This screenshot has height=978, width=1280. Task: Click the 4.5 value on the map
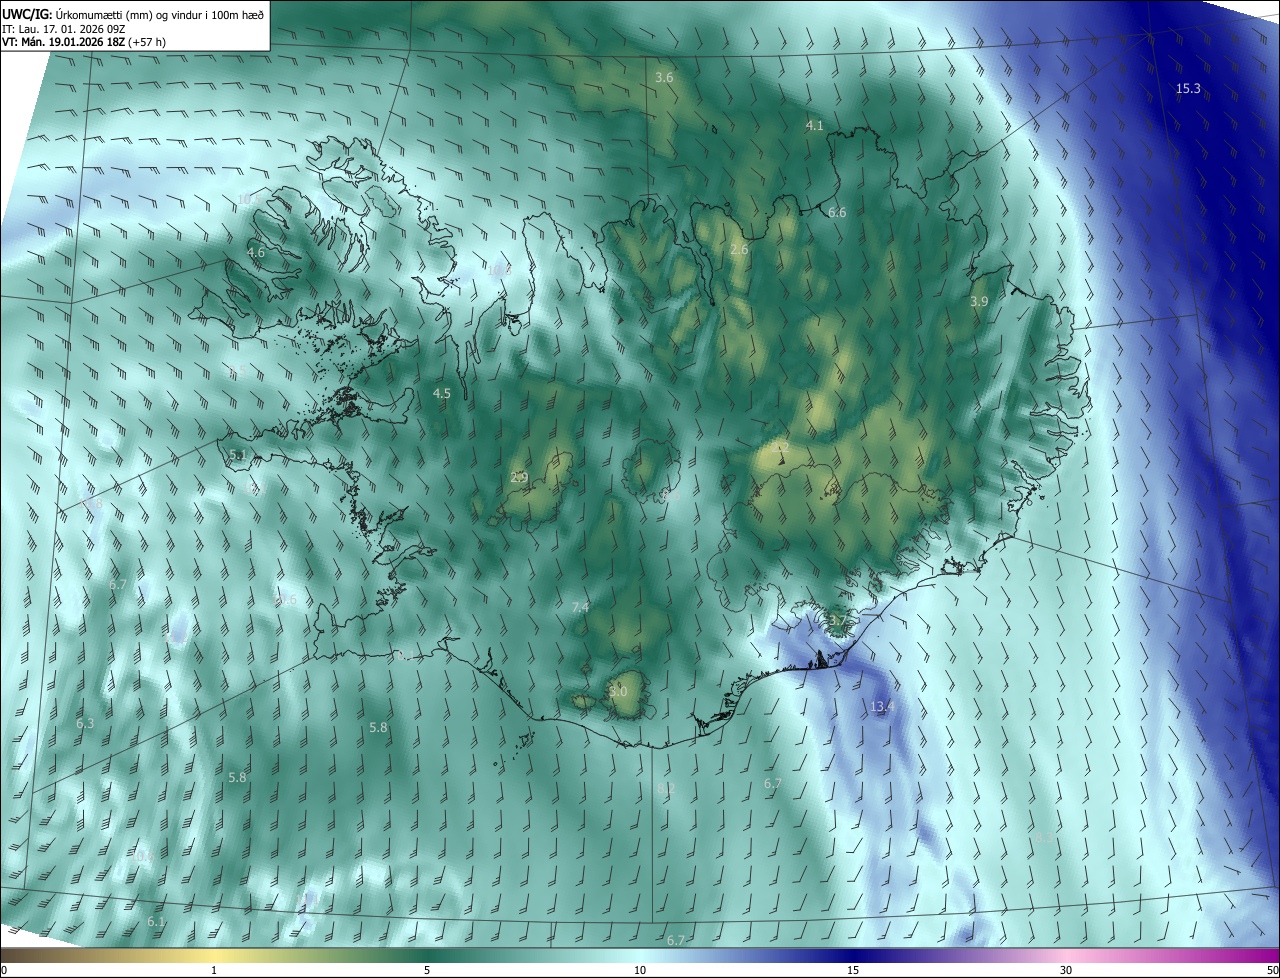coord(441,394)
